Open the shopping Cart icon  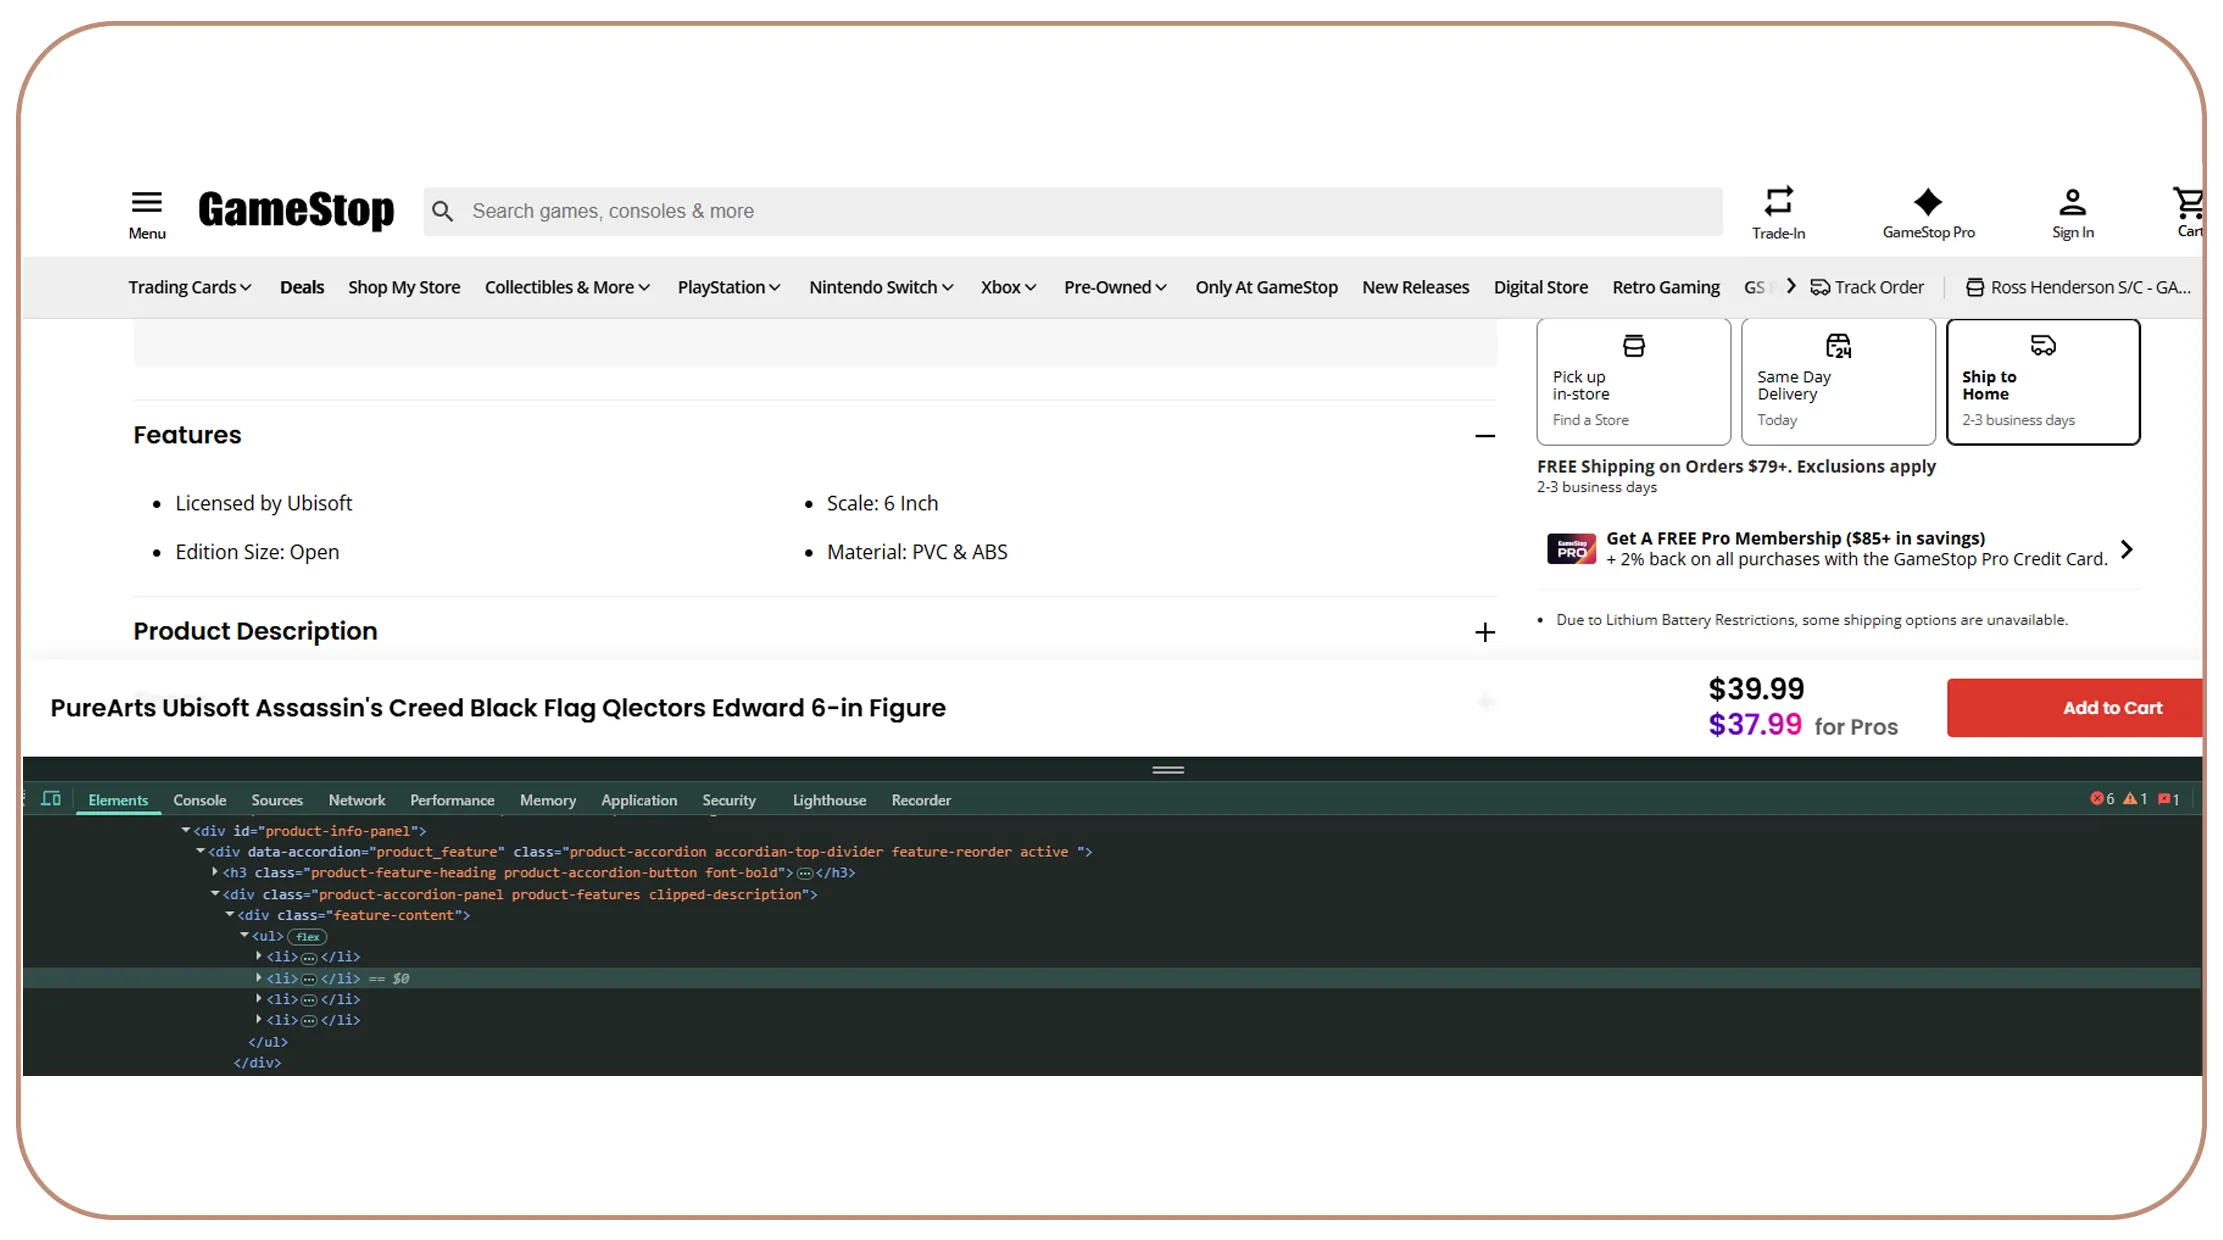(x=2188, y=203)
